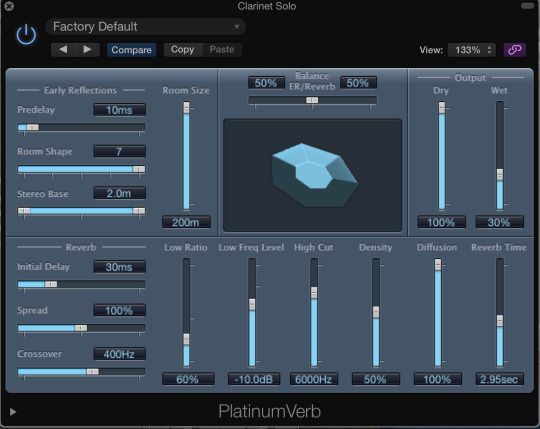540x429 pixels.
Task: Click the window pill button at top right
Action: click(x=527, y=6)
